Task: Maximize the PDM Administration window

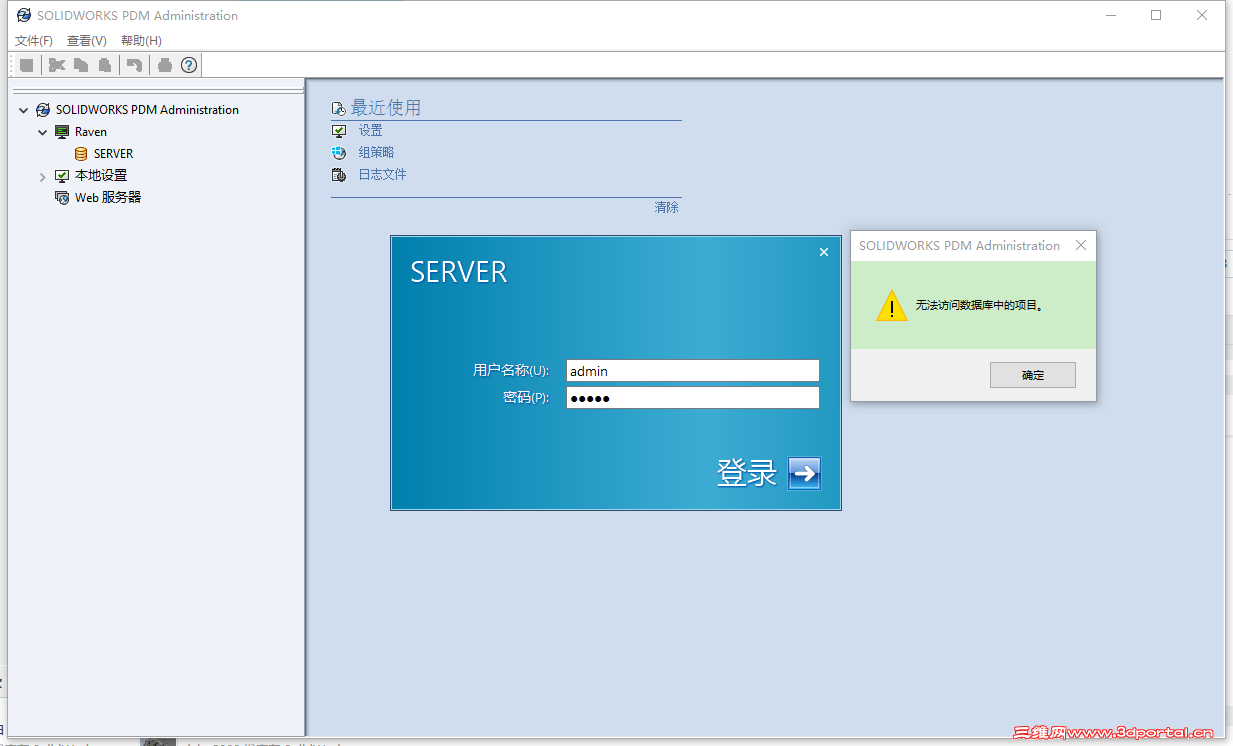Action: [1156, 15]
